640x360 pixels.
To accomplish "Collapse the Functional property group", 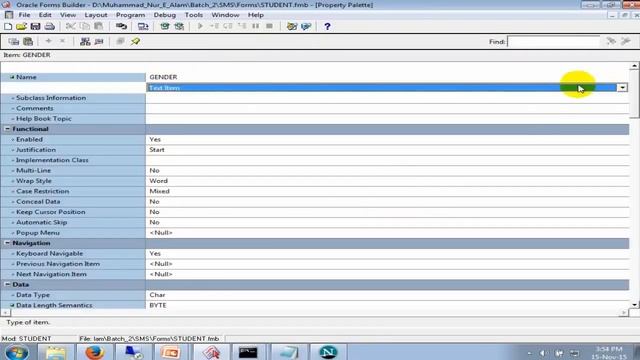I will (7, 129).
